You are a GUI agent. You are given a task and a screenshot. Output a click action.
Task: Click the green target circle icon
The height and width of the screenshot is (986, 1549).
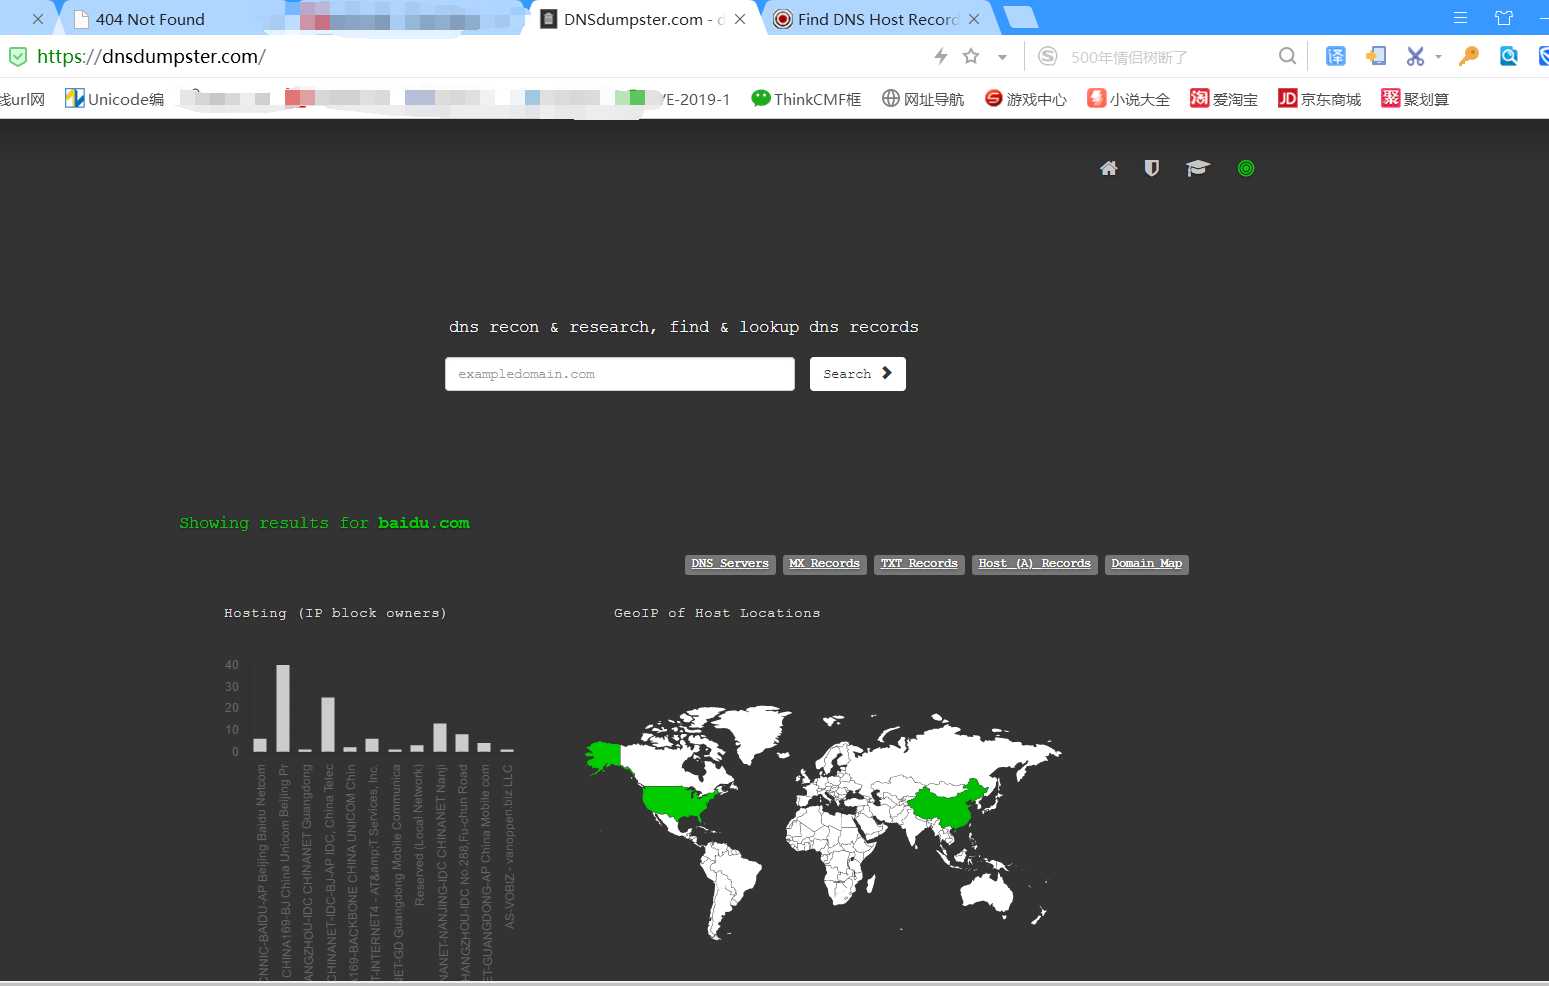click(1246, 168)
